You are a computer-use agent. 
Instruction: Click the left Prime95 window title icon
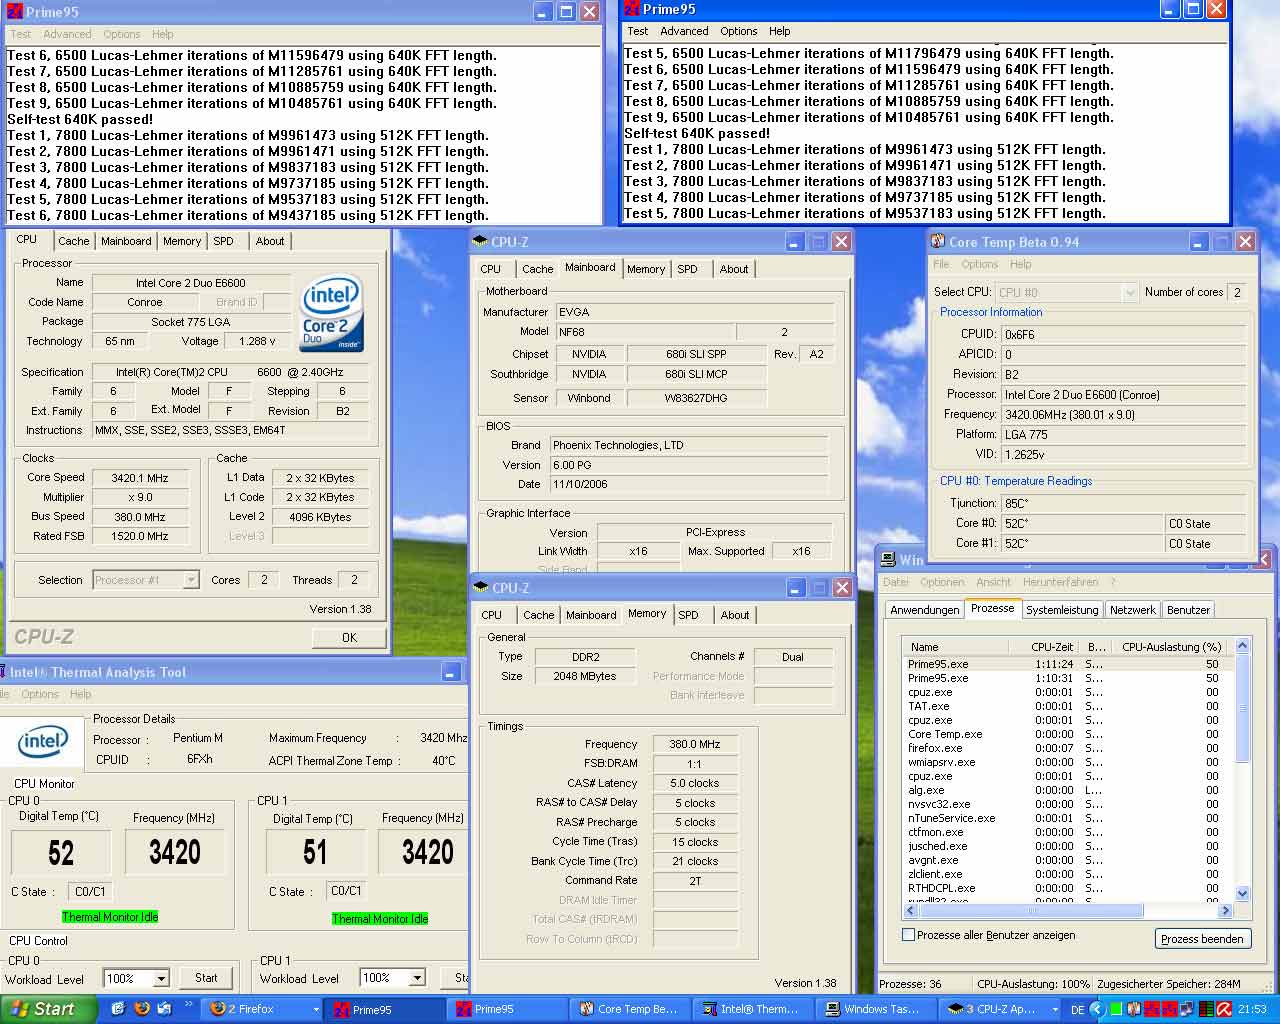[x=15, y=11]
